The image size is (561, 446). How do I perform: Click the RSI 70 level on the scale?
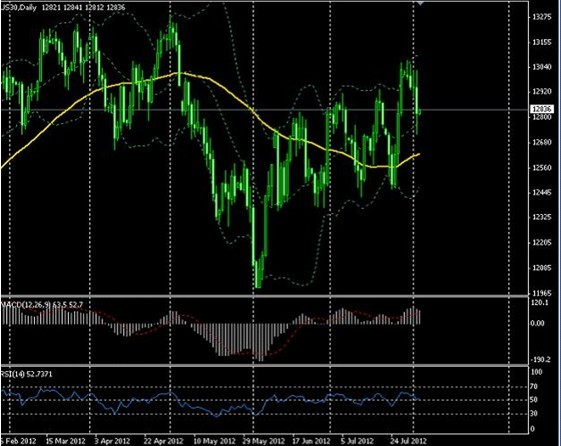click(x=533, y=387)
